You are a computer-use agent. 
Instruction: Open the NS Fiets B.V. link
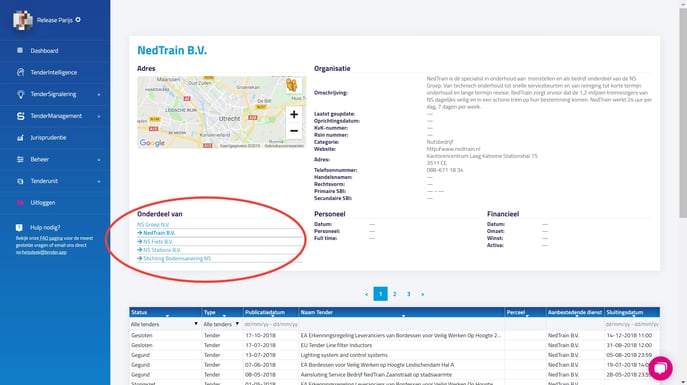coord(158,241)
